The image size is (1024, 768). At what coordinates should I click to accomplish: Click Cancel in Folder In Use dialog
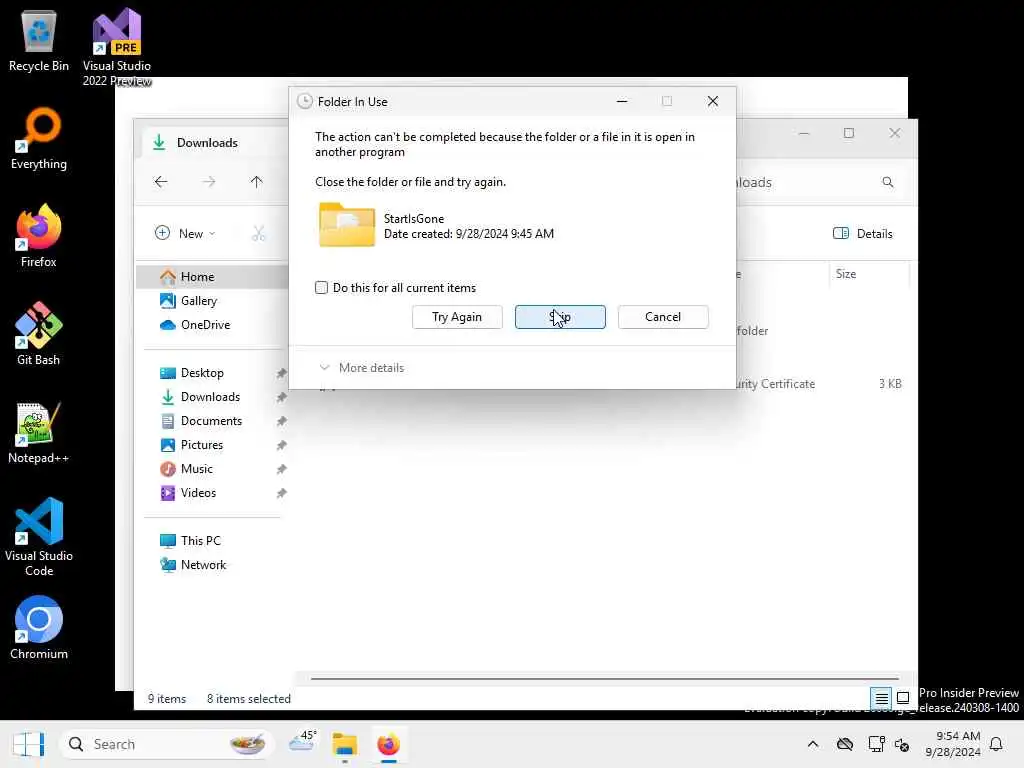663,317
